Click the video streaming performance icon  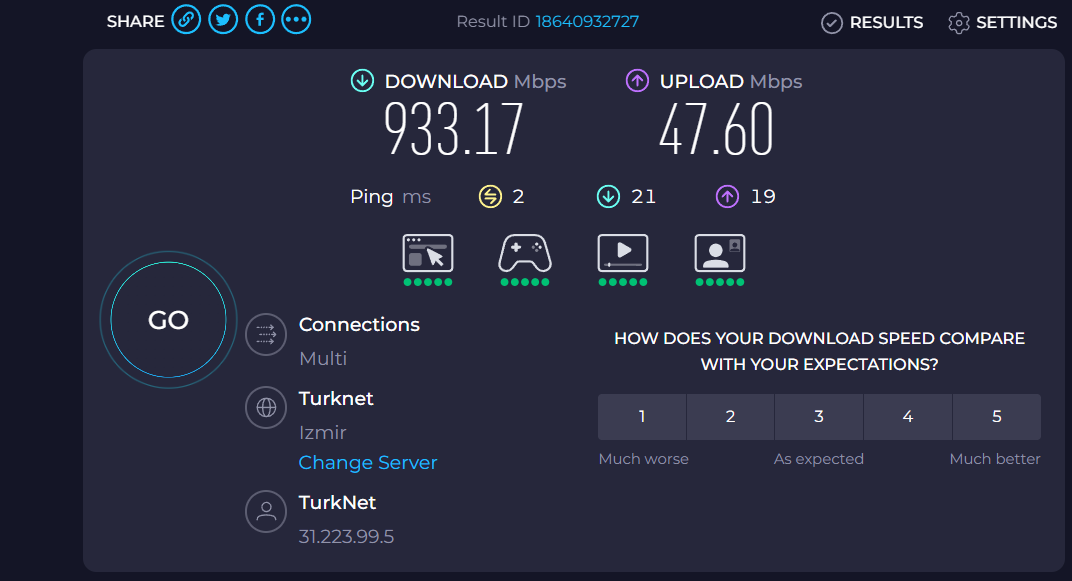623,254
